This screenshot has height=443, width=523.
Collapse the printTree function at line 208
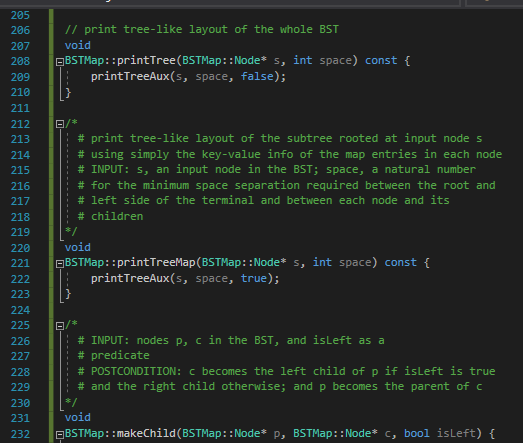pos(60,62)
